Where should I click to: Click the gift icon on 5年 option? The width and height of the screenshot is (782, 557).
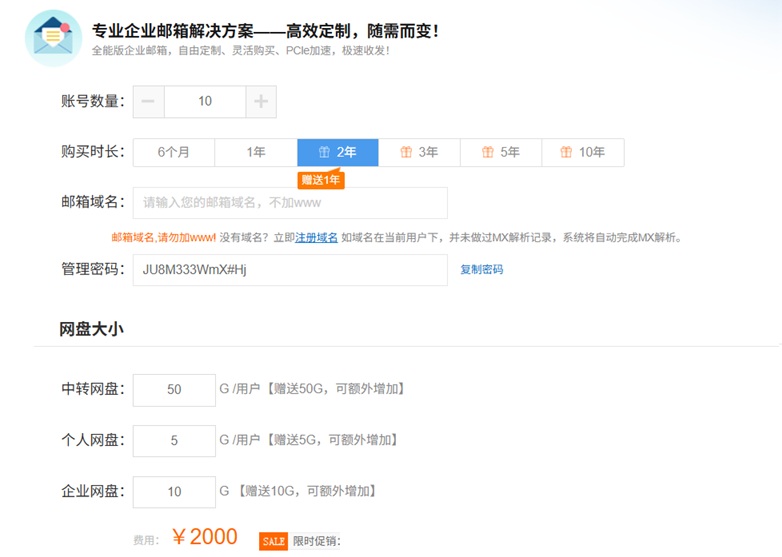488,152
